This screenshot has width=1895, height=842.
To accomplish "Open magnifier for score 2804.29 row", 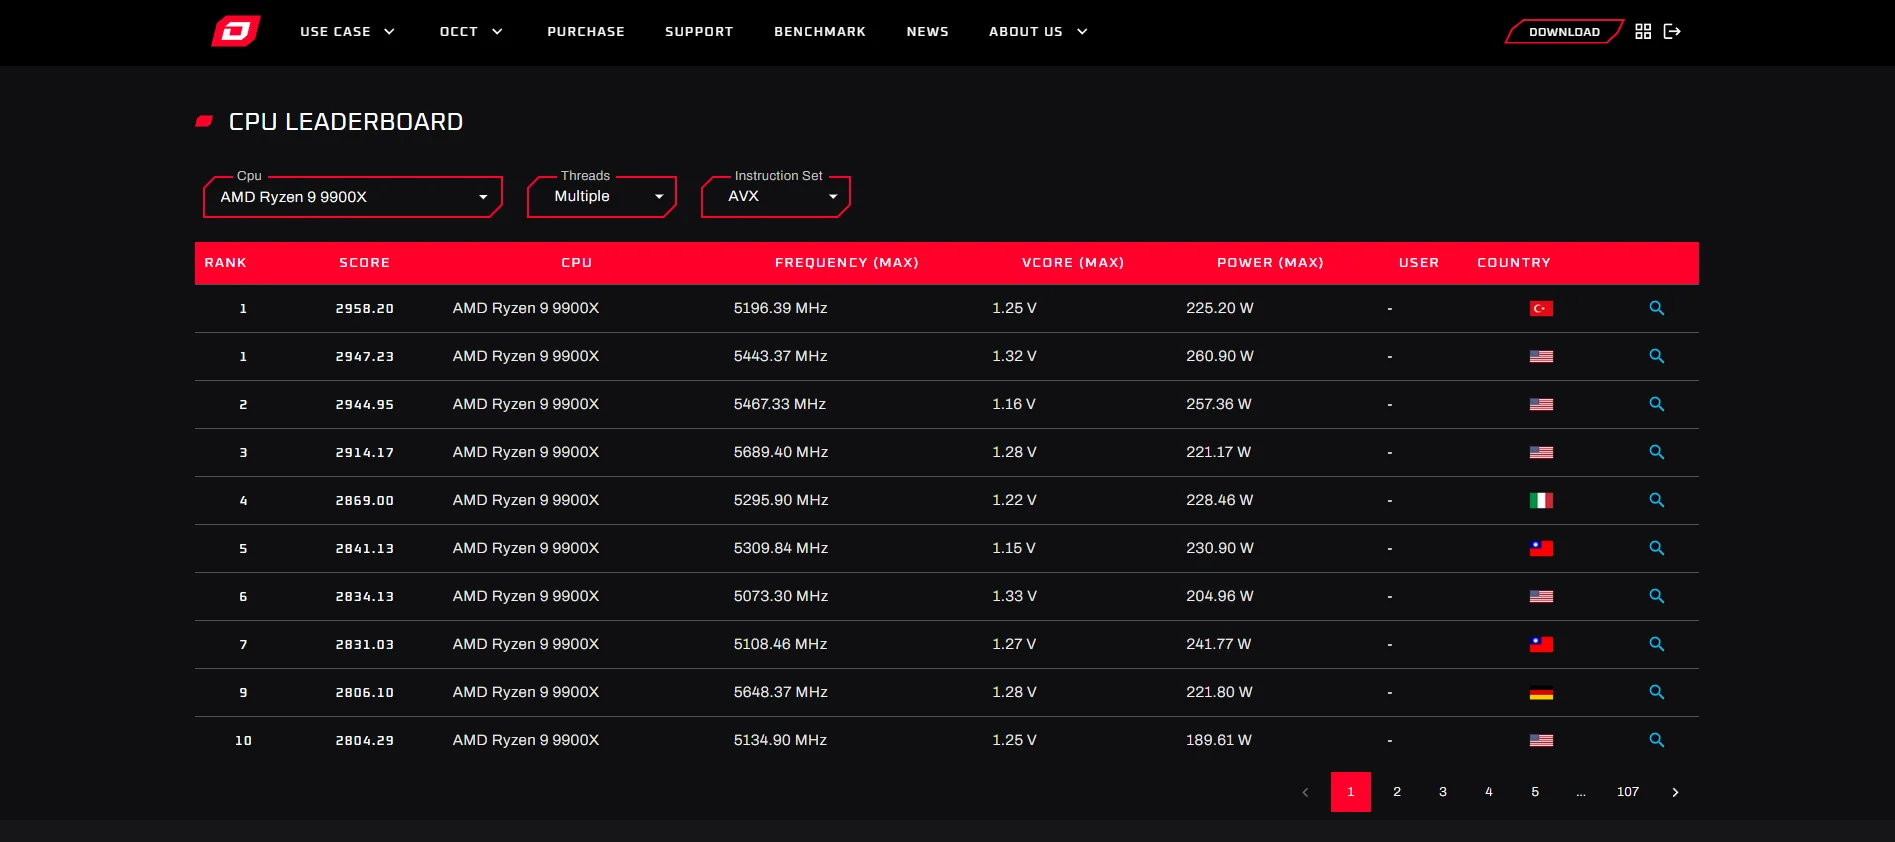I will click(x=1657, y=740).
